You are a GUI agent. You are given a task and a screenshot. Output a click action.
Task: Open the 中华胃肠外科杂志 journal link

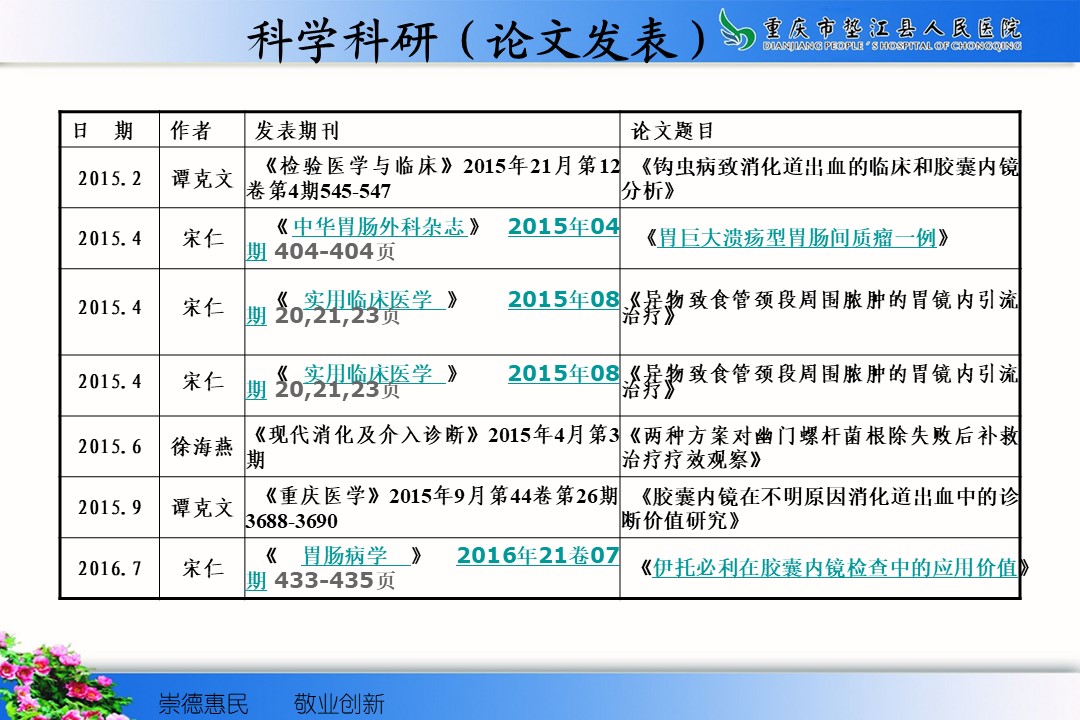pos(379,227)
